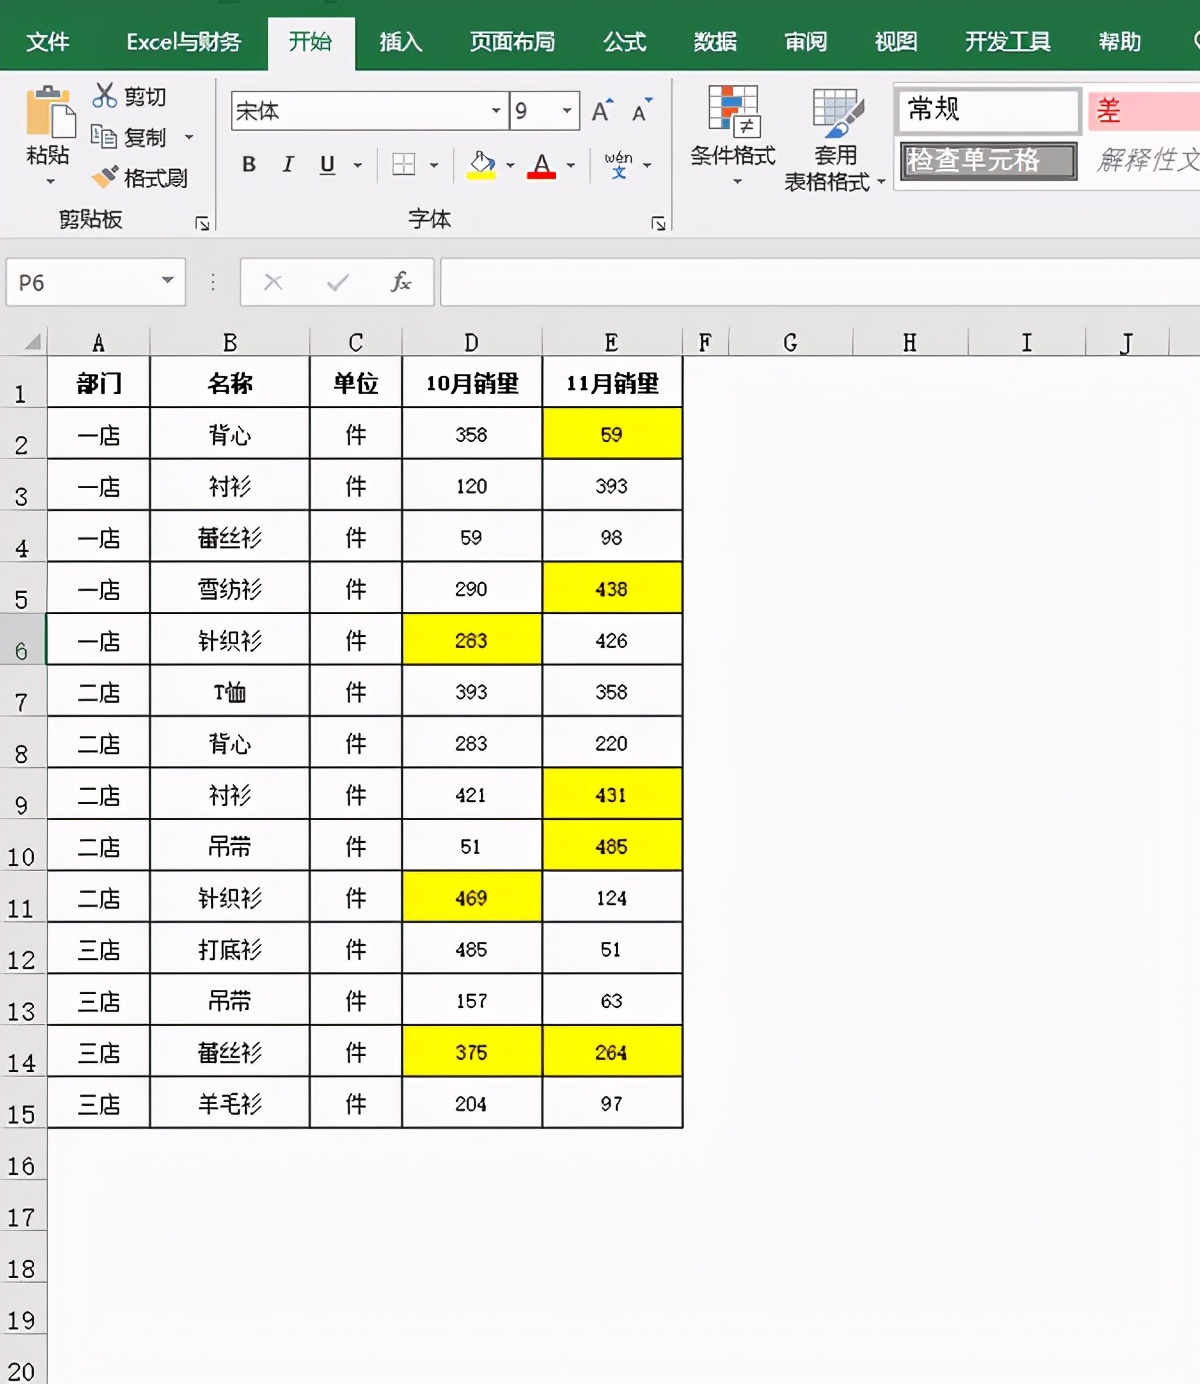
Task: Click the Name Box showing P6
Action: click(x=80, y=283)
